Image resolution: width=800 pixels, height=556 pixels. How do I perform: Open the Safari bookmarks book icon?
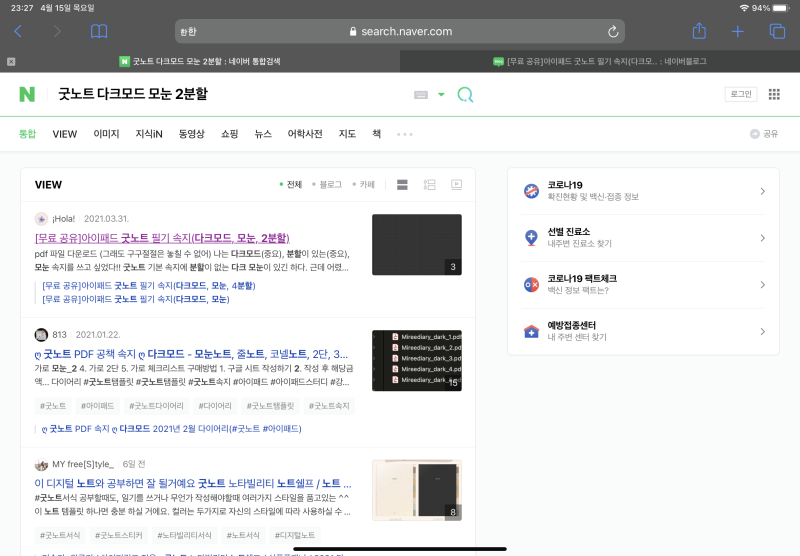[99, 32]
